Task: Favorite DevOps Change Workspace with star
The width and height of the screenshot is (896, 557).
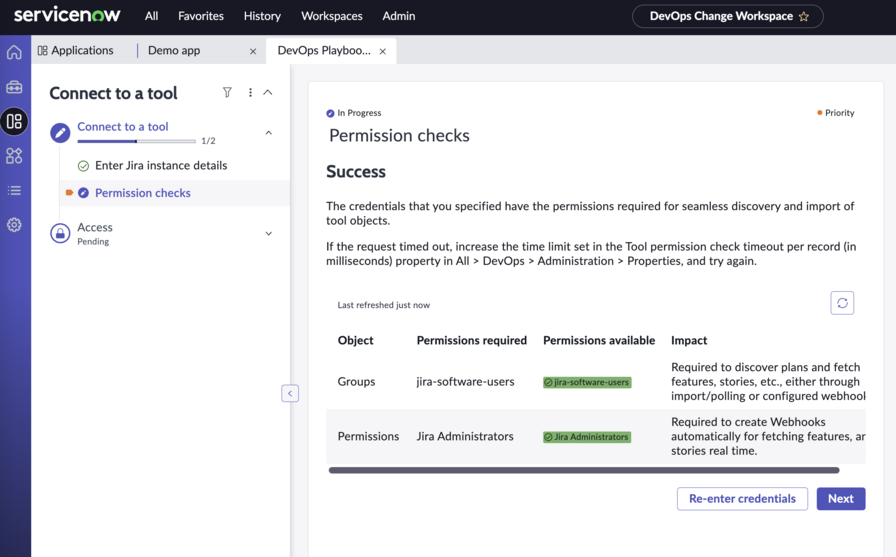Action: (x=804, y=17)
